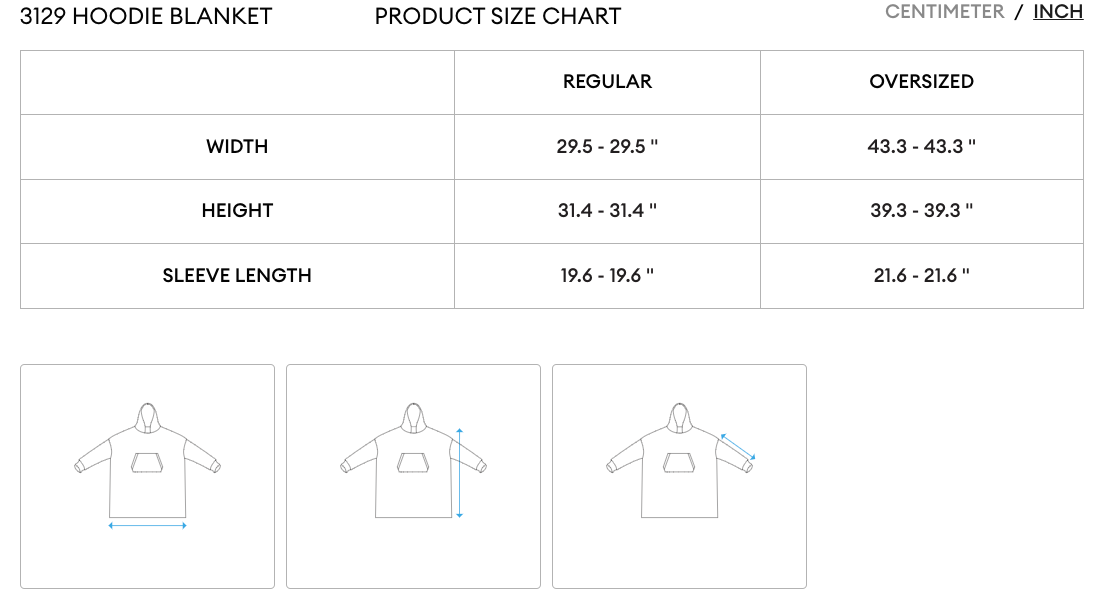Click the 3129 HOODIE BLANKET title

click(146, 16)
